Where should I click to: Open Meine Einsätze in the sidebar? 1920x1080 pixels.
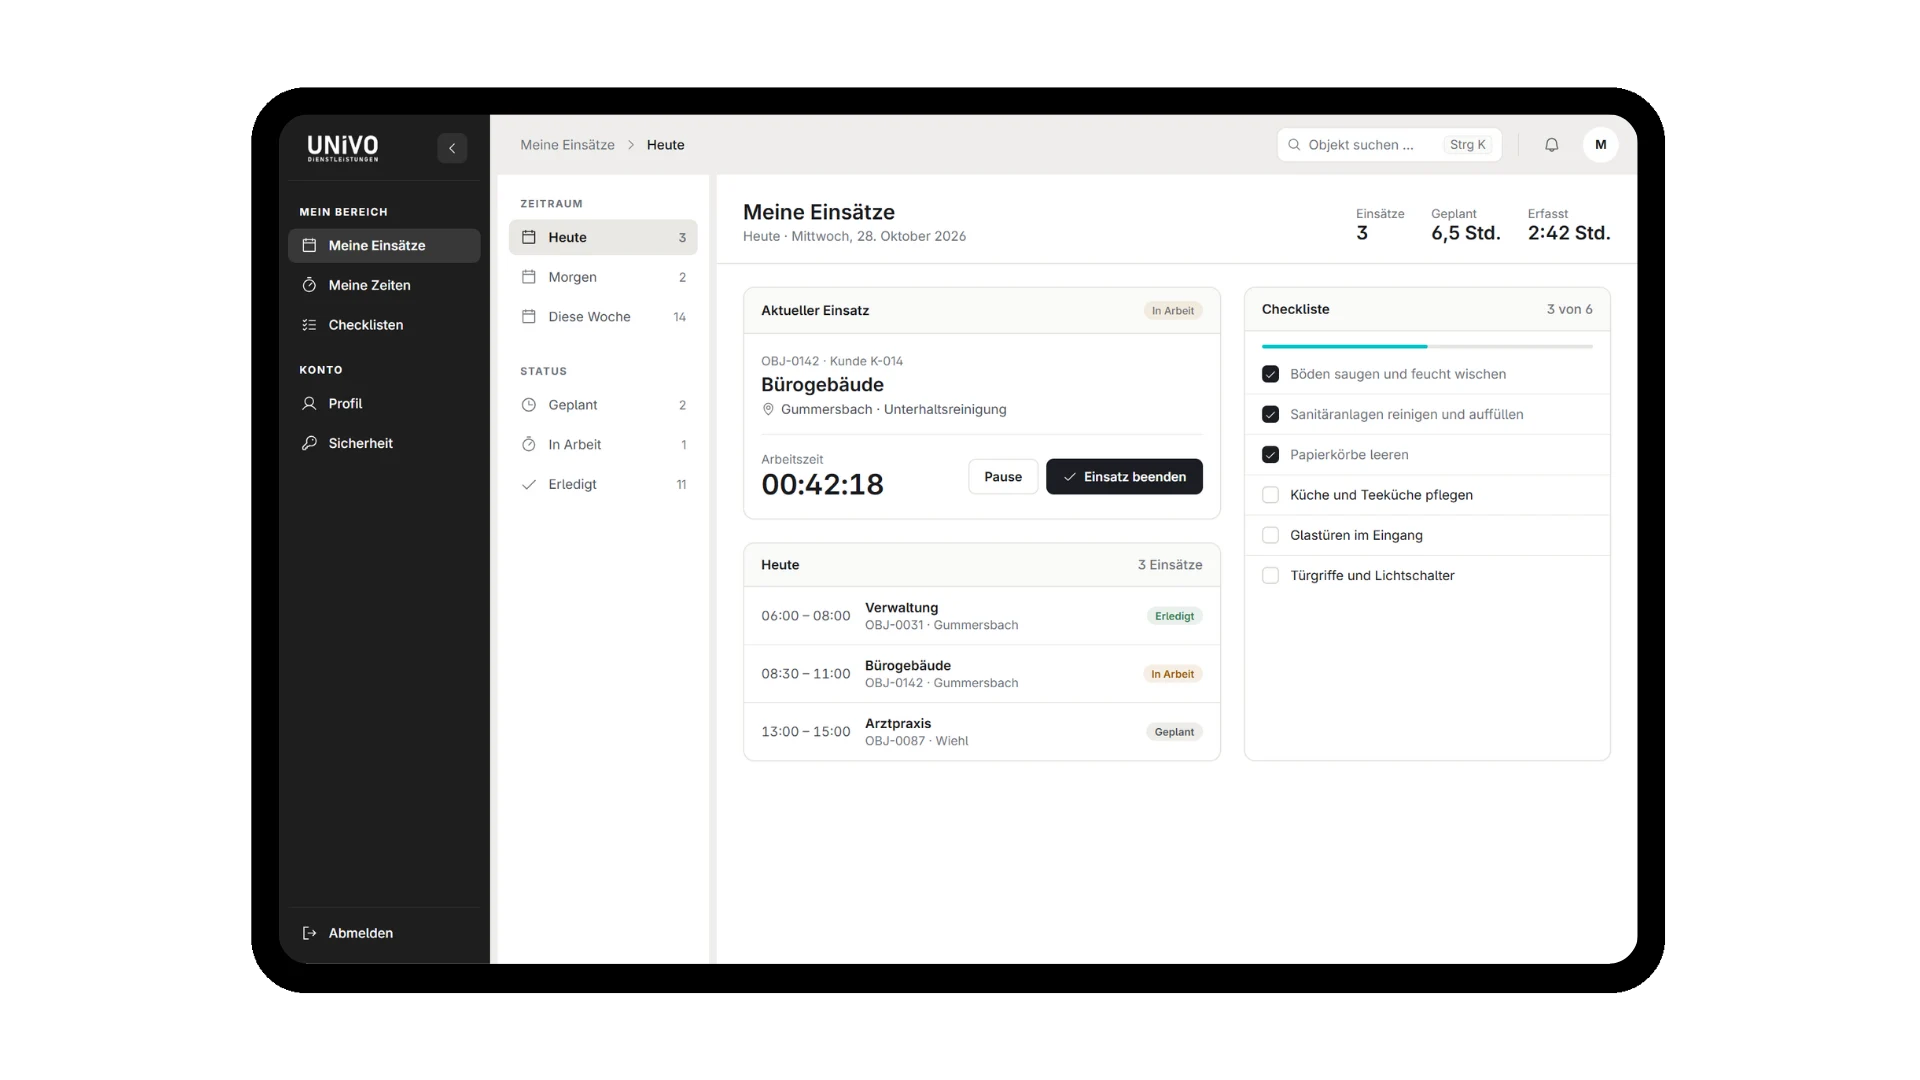pyautogui.click(x=384, y=246)
